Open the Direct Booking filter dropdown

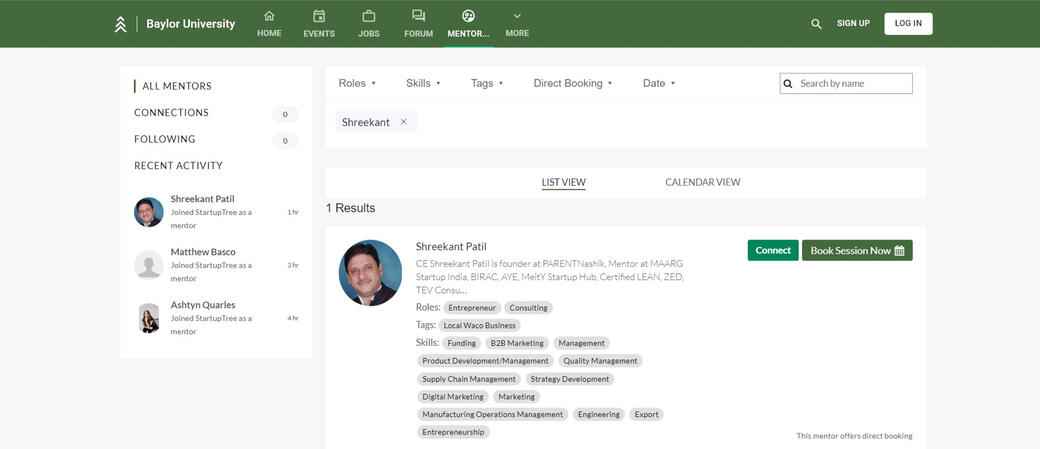click(572, 84)
